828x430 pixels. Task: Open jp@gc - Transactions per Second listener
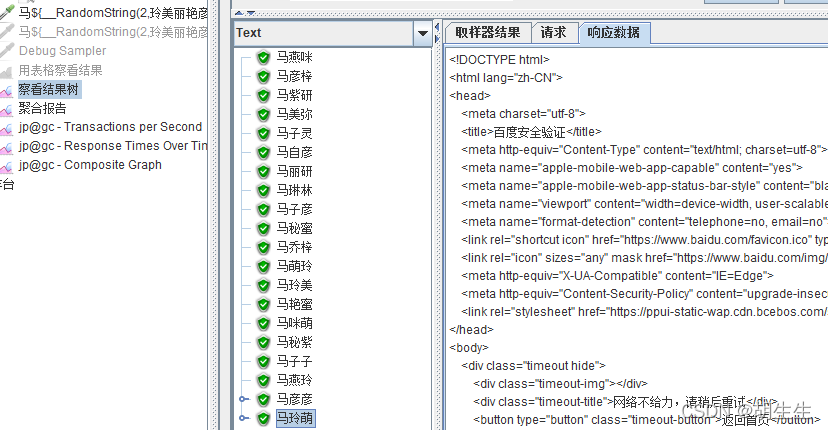110,127
